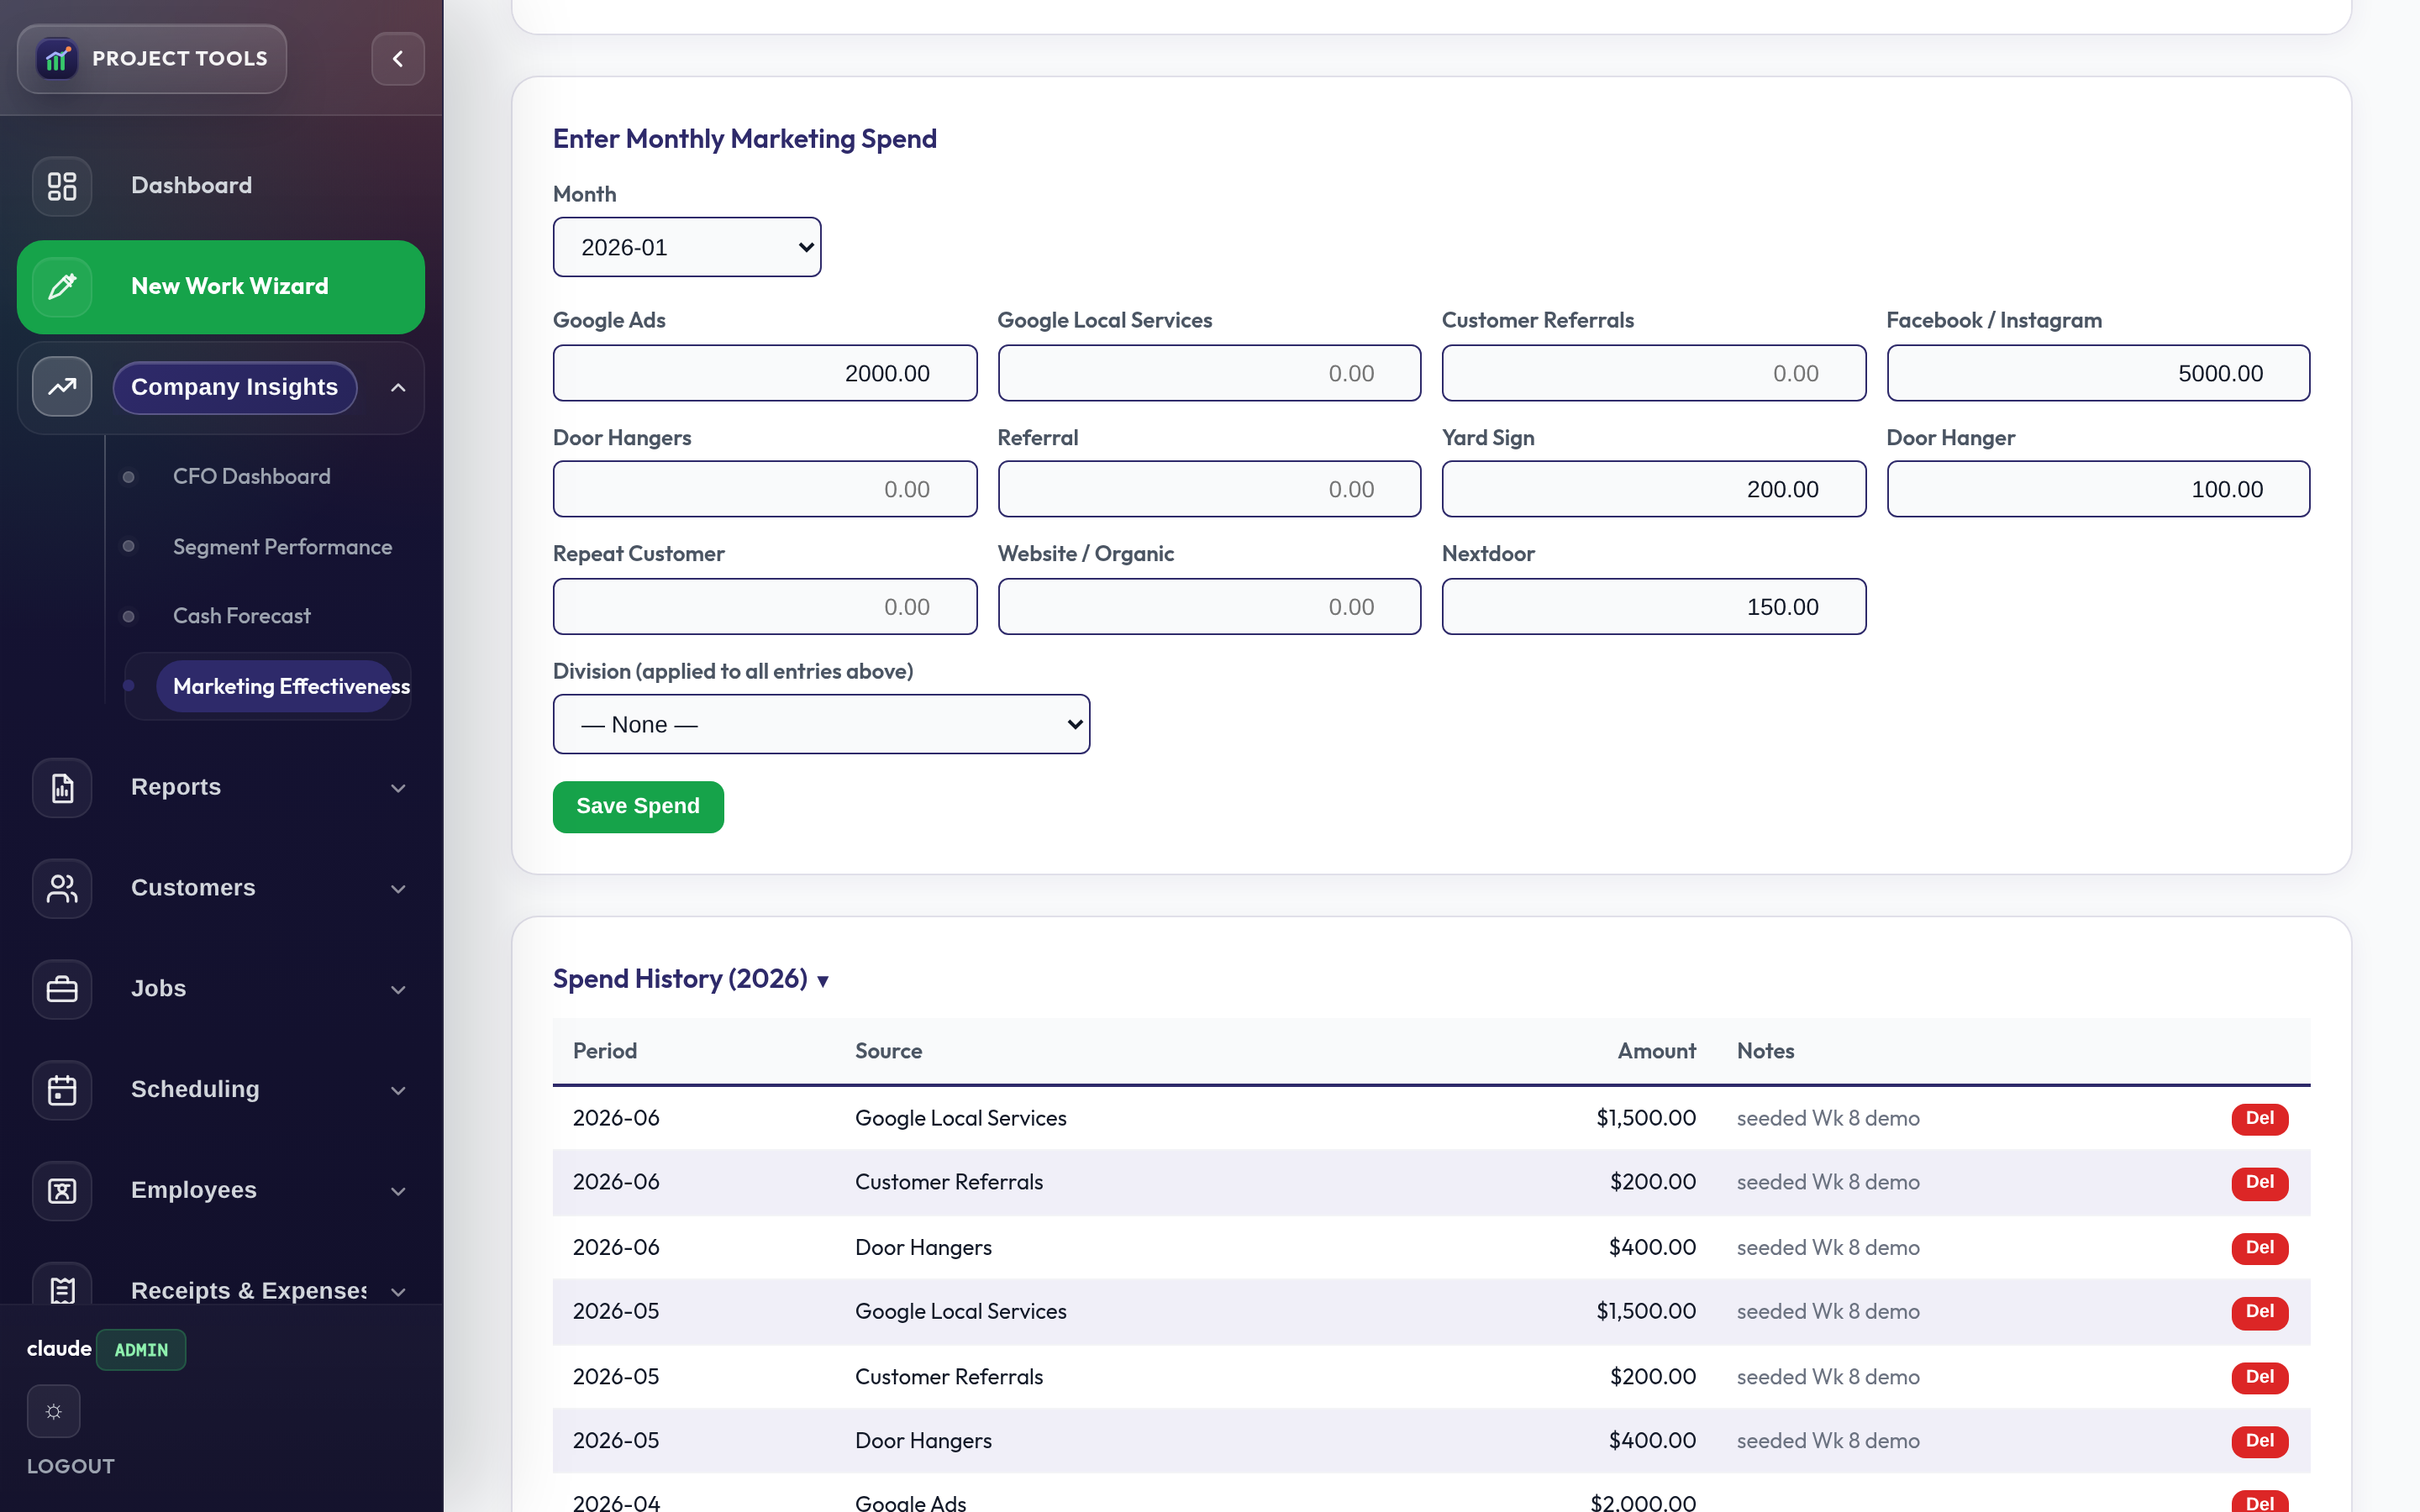Click the Google Local Services spend field

tap(1209, 373)
